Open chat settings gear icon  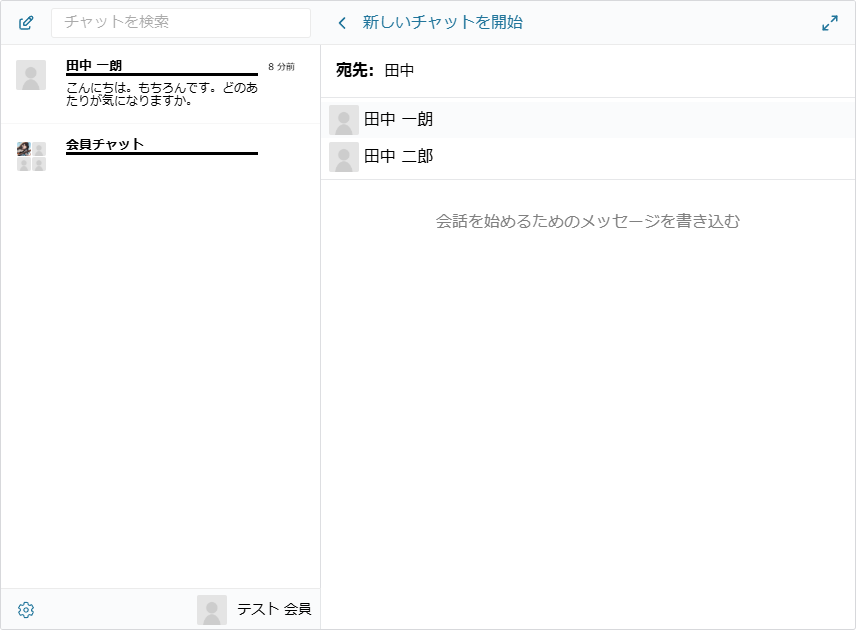pyautogui.click(x=26, y=610)
